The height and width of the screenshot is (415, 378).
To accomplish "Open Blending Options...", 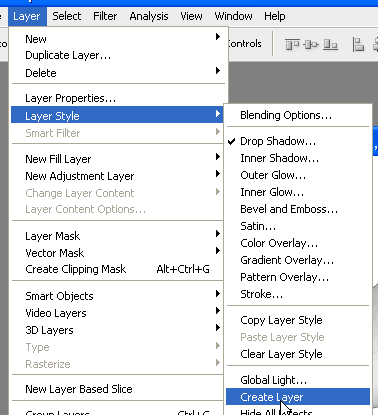I will [x=298, y=115].
